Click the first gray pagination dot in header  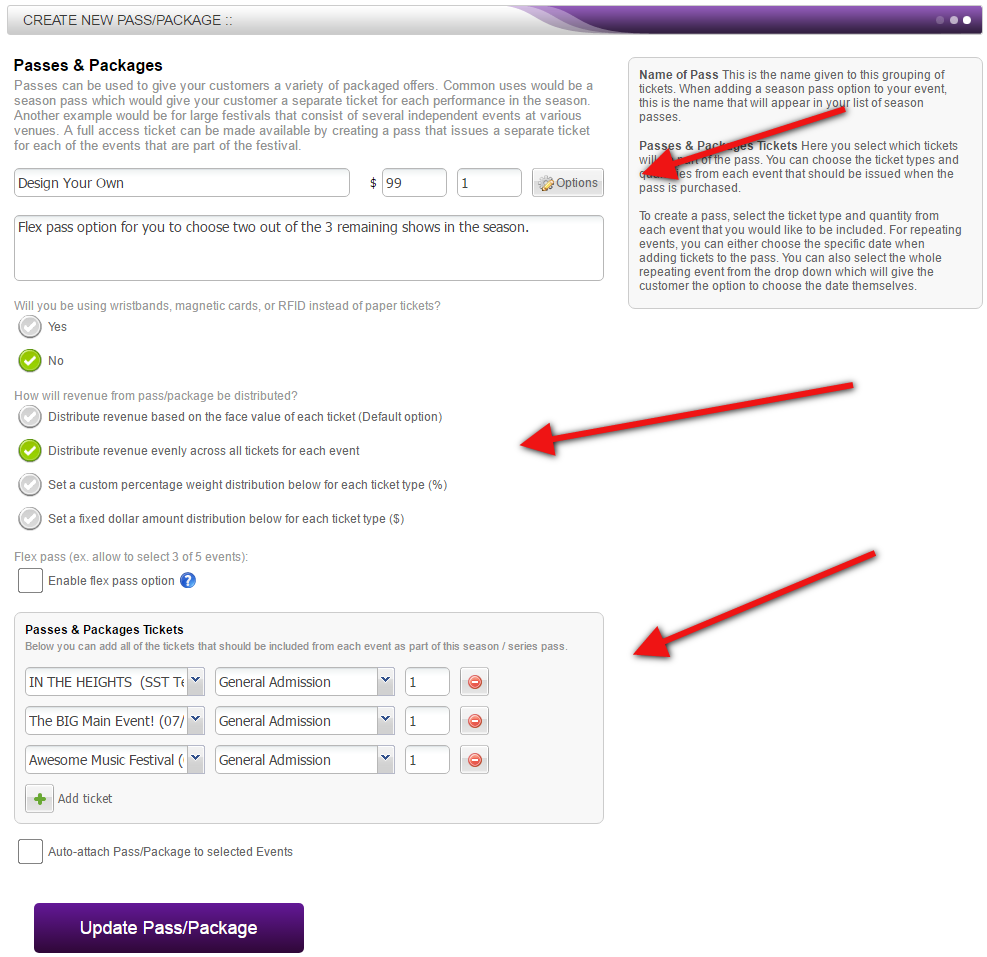click(x=940, y=19)
